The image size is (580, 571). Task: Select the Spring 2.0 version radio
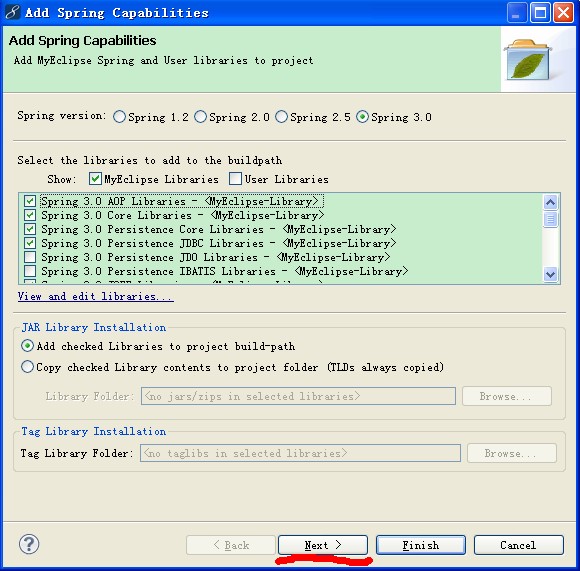click(200, 117)
